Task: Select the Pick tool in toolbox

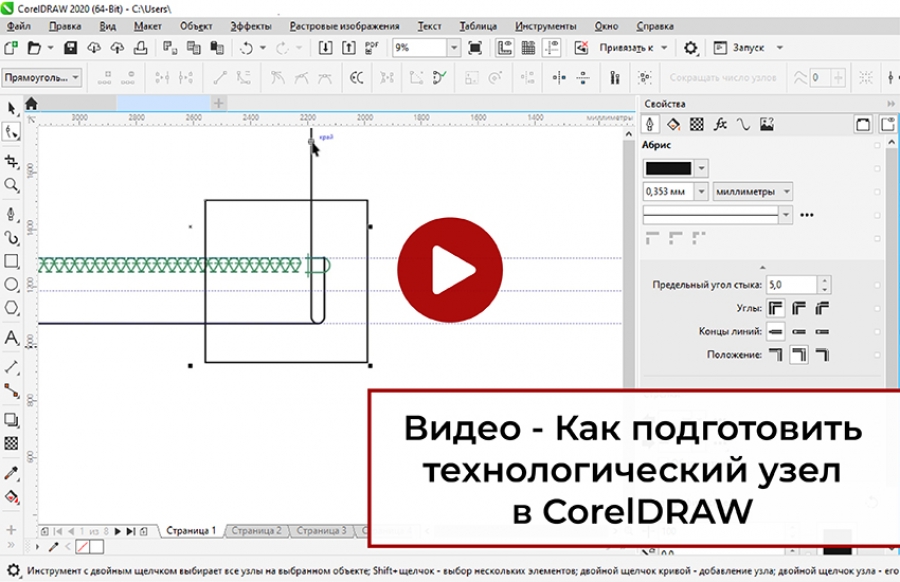Action: pyautogui.click(x=11, y=108)
